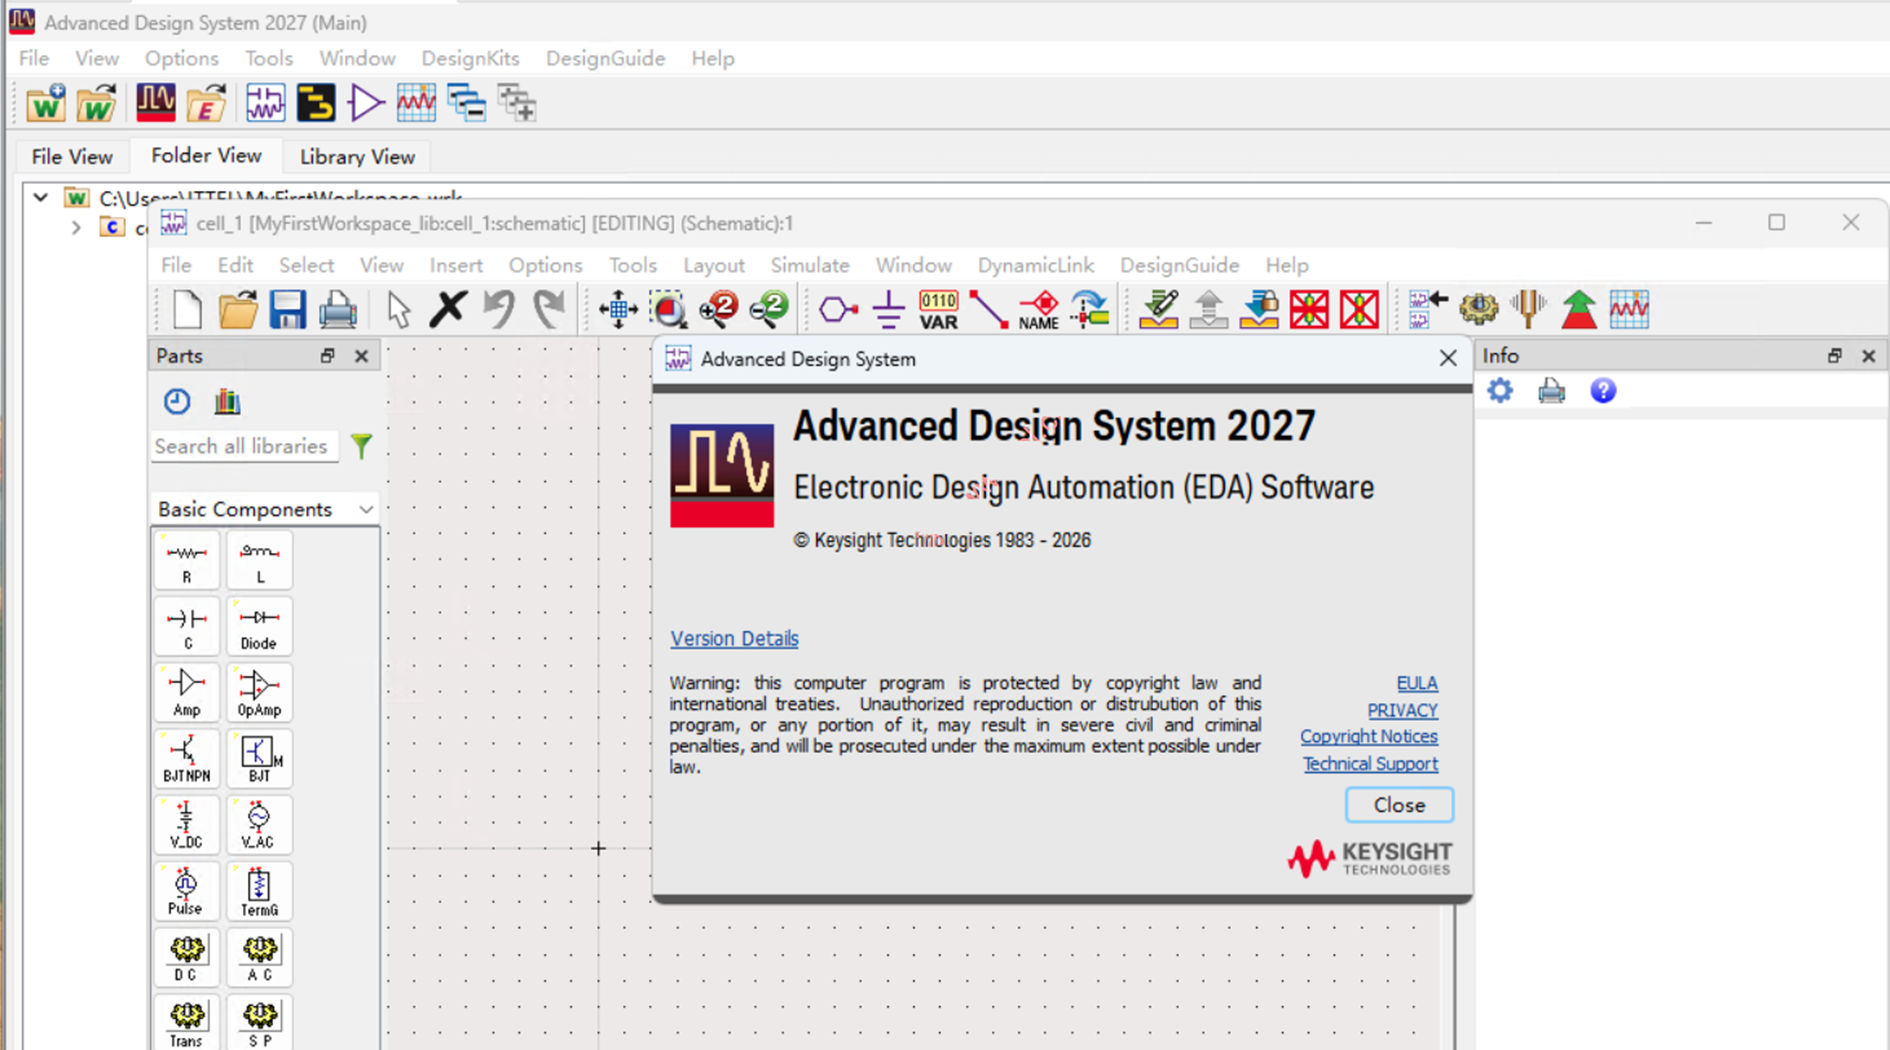
Task: Click Search all libraries input field
Action: coord(244,446)
